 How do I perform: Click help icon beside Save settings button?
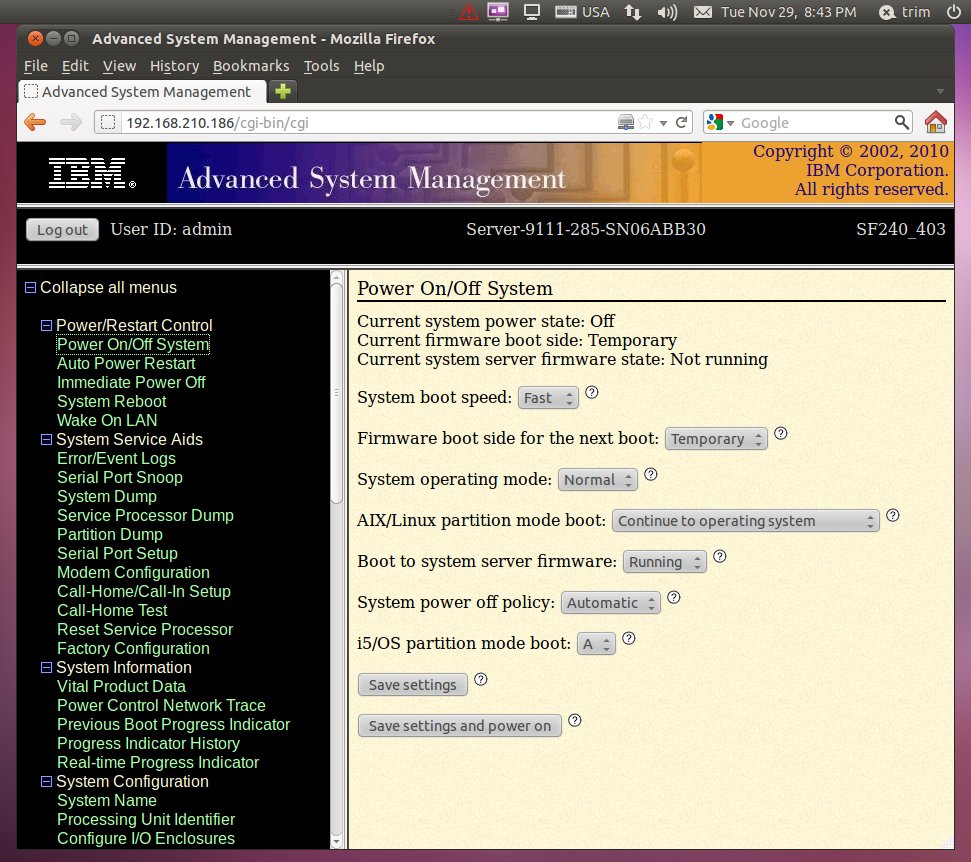point(481,680)
